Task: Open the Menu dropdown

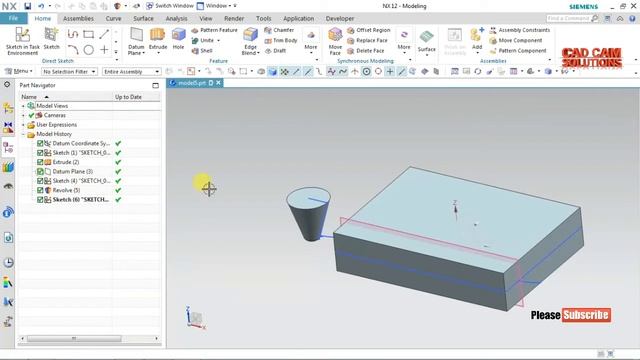Action: pyautogui.click(x=19, y=71)
